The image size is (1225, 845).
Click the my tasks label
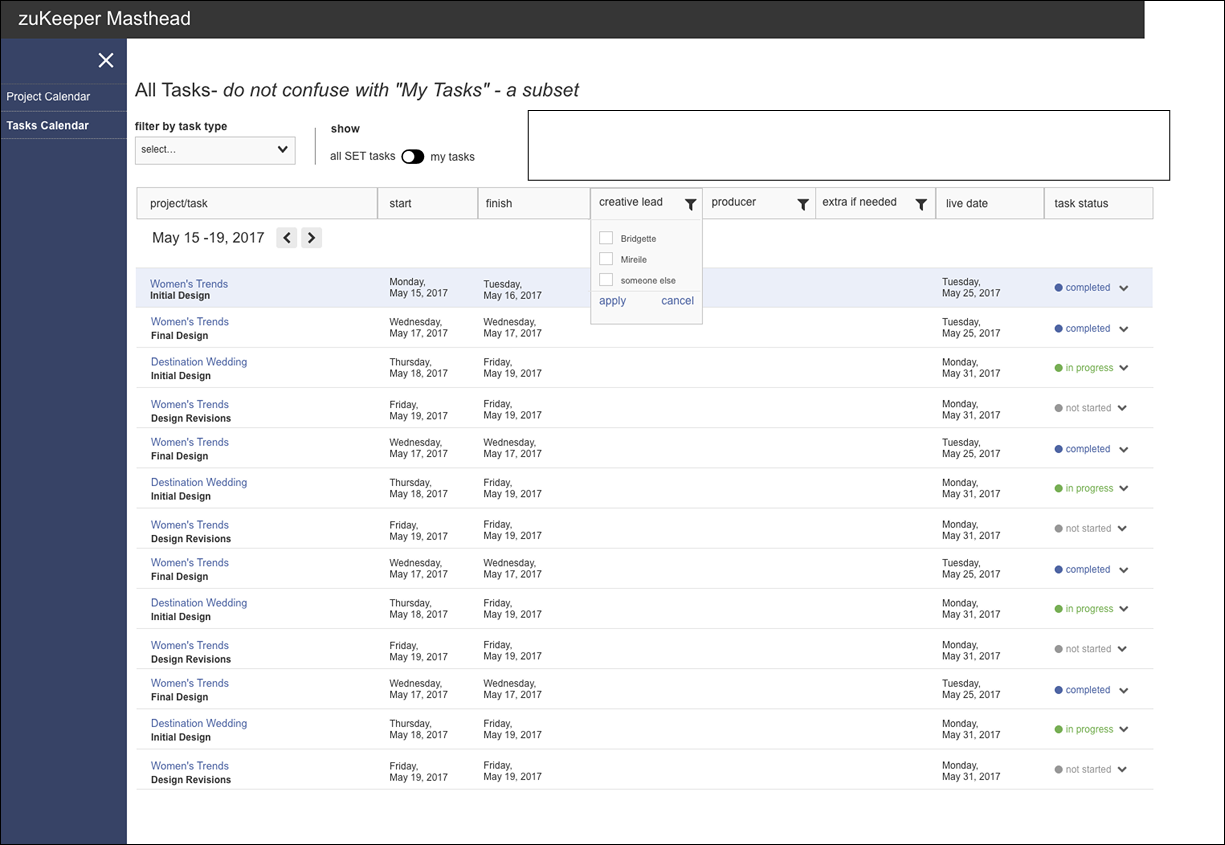point(453,157)
